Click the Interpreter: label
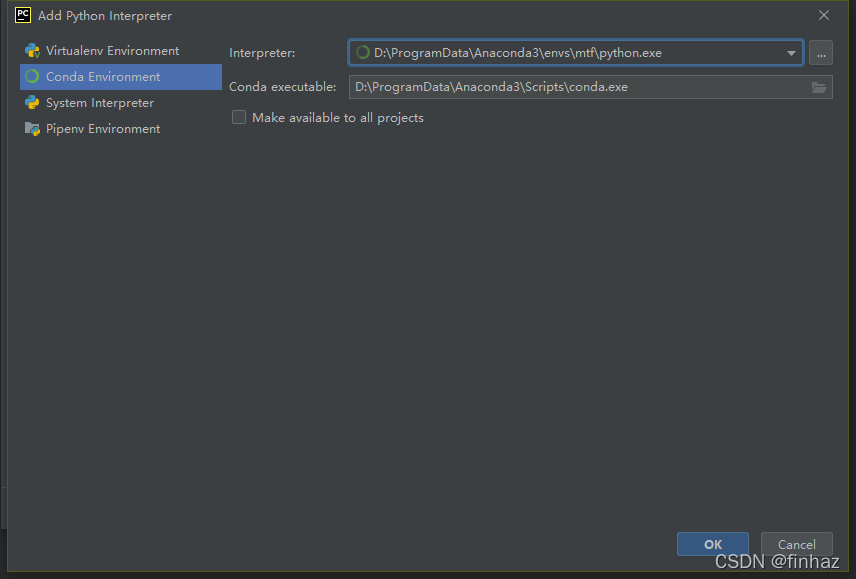856x579 pixels. pos(262,53)
